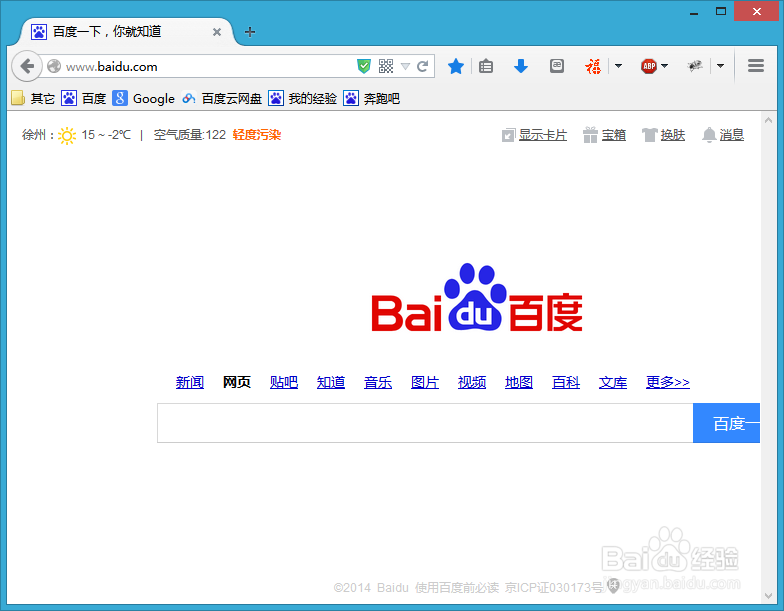Open the Google bookmark
The height and width of the screenshot is (611, 784).
coord(144,98)
